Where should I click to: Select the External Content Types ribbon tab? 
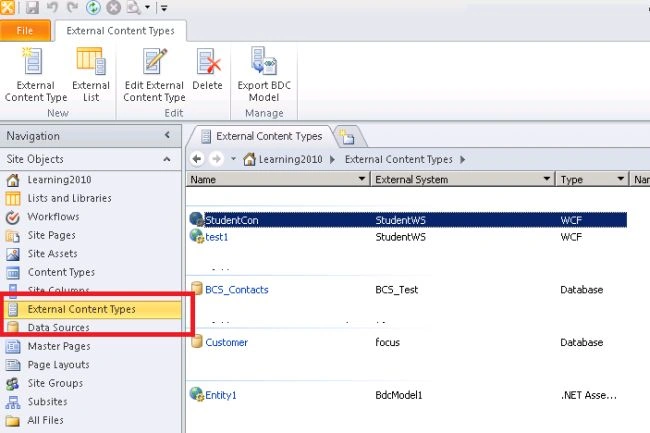click(x=120, y=31)
